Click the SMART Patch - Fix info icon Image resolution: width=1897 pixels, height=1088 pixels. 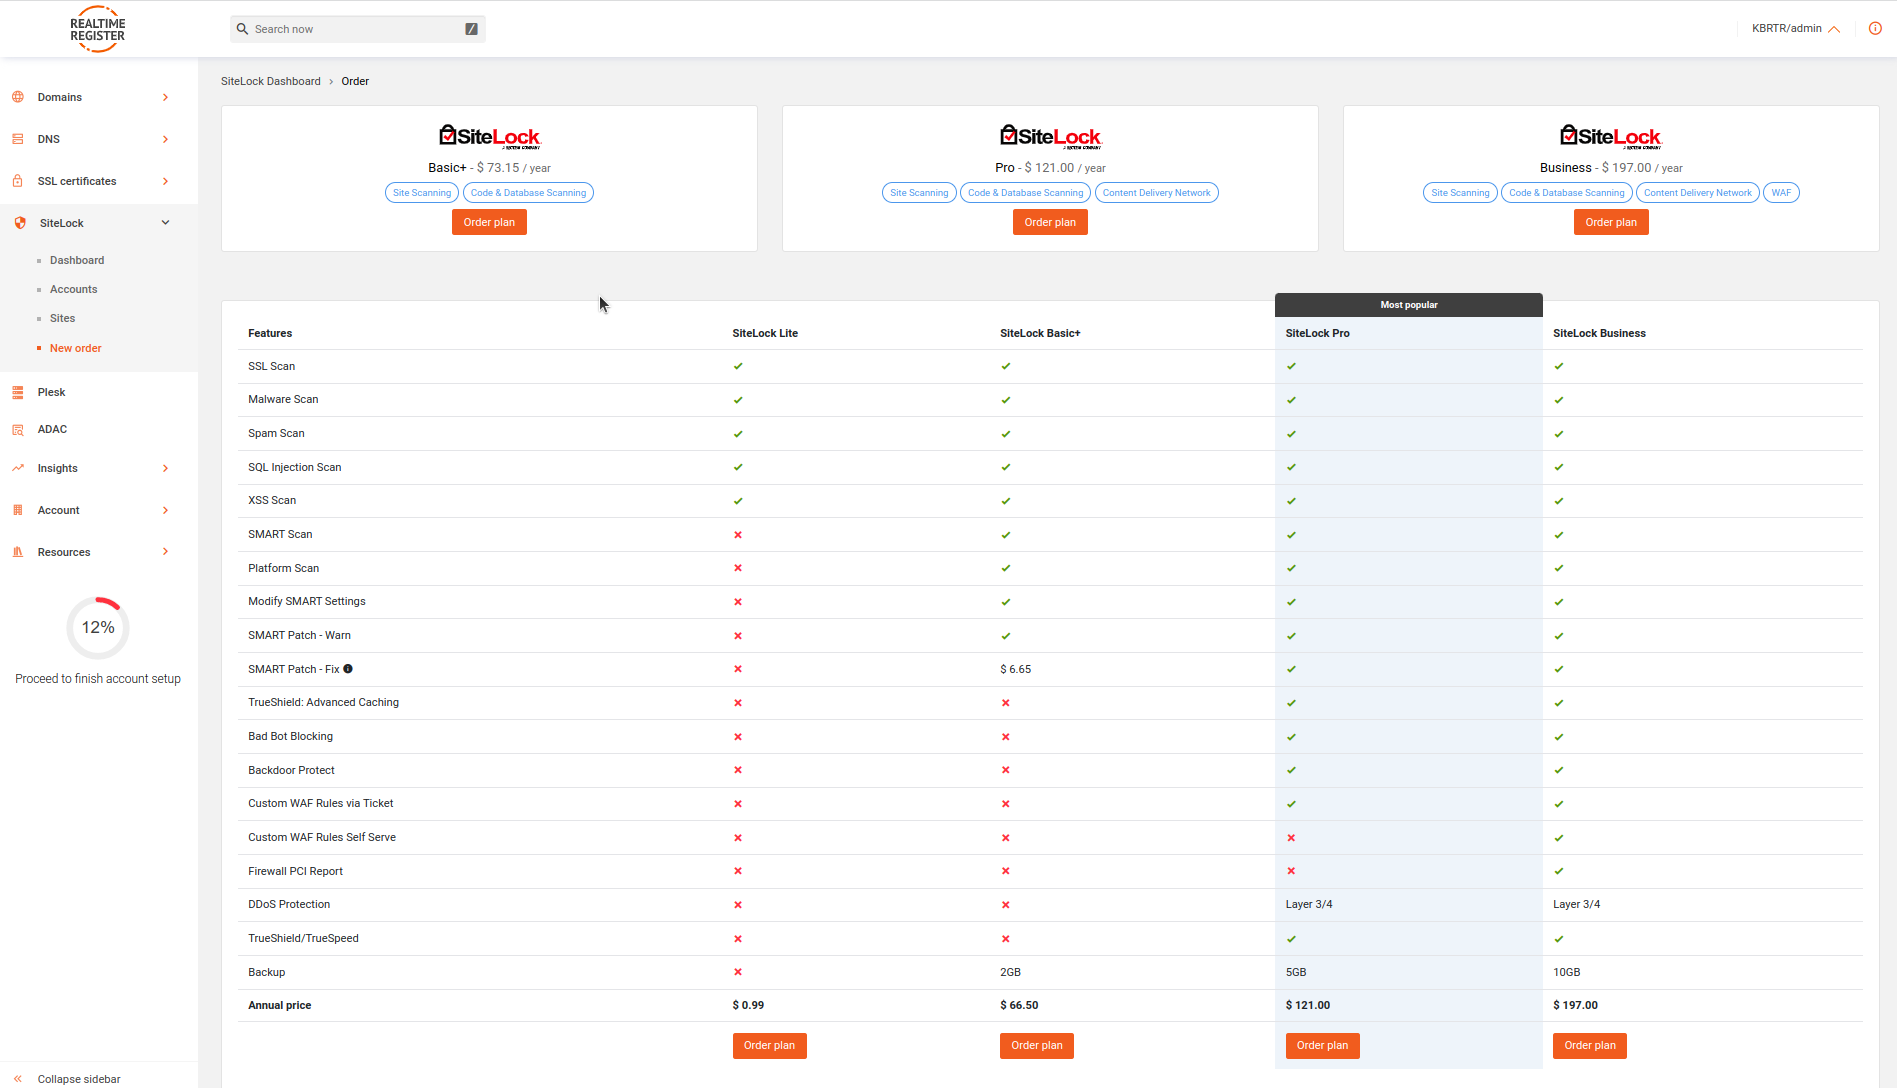tap(348, 669)
